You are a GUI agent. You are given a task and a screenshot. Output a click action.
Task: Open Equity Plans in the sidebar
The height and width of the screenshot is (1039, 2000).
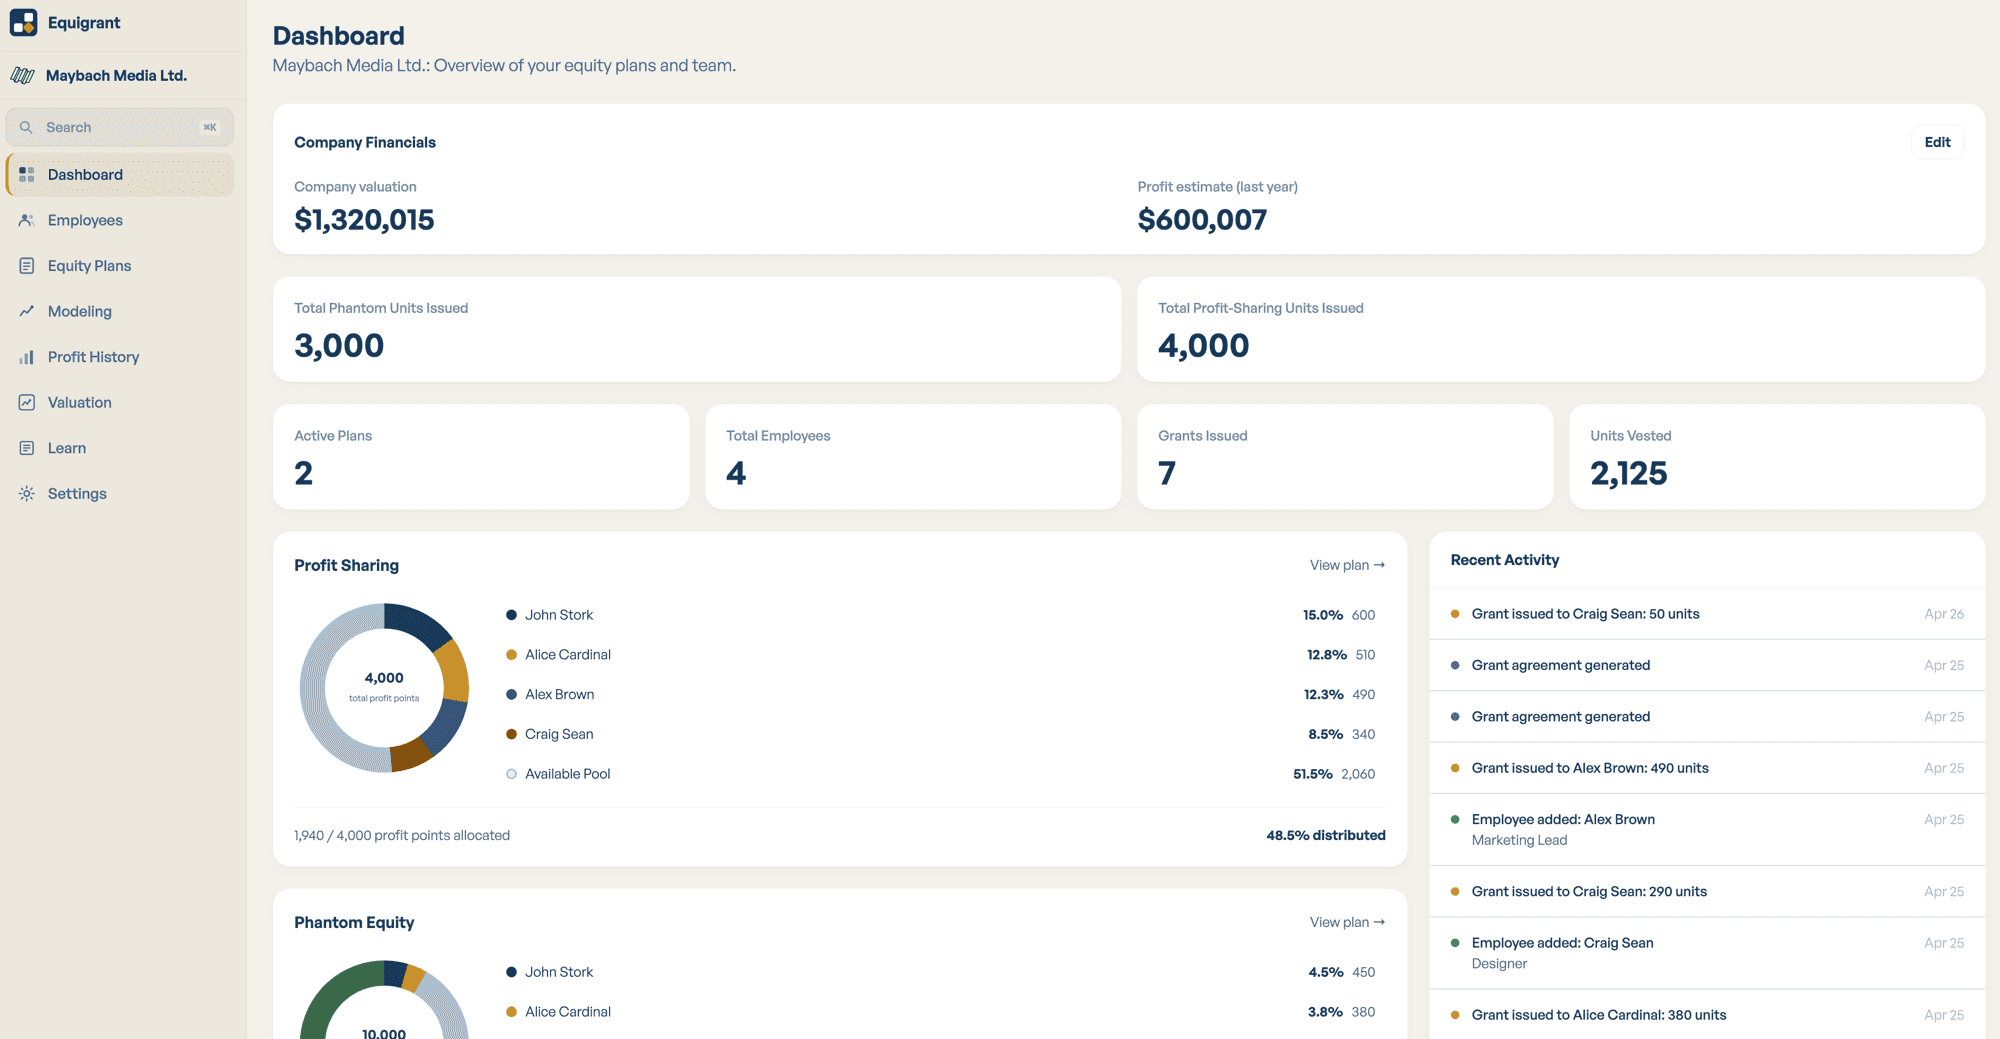120,266
